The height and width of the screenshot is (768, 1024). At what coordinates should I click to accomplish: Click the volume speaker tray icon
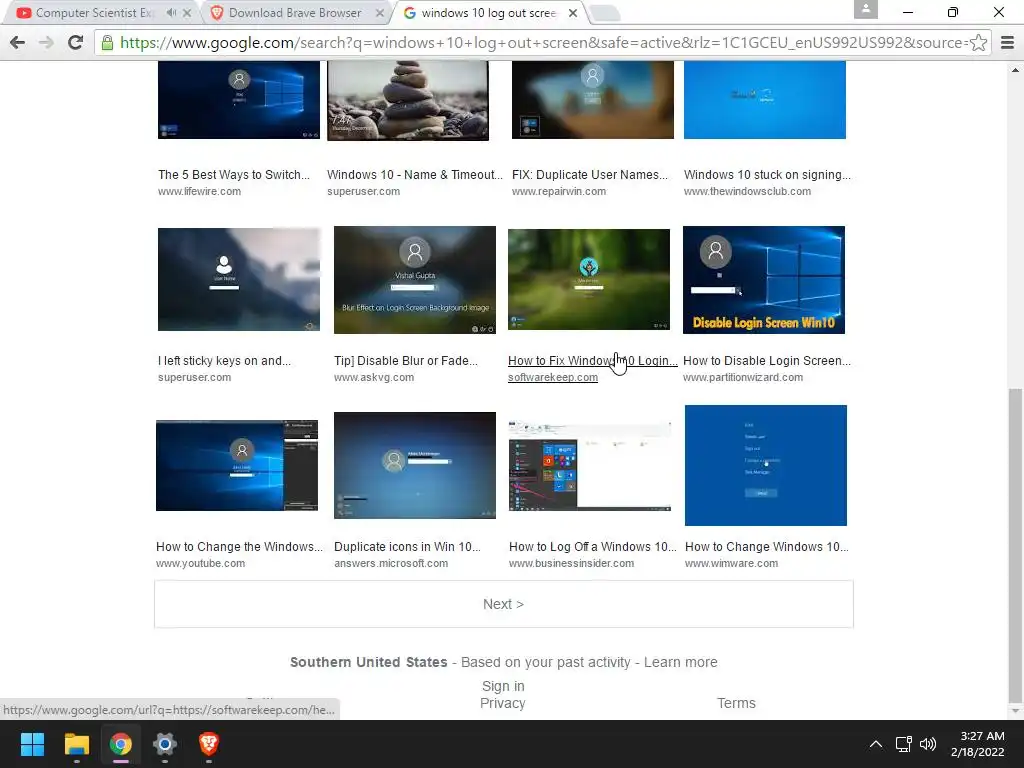click(x=927, y=744)
